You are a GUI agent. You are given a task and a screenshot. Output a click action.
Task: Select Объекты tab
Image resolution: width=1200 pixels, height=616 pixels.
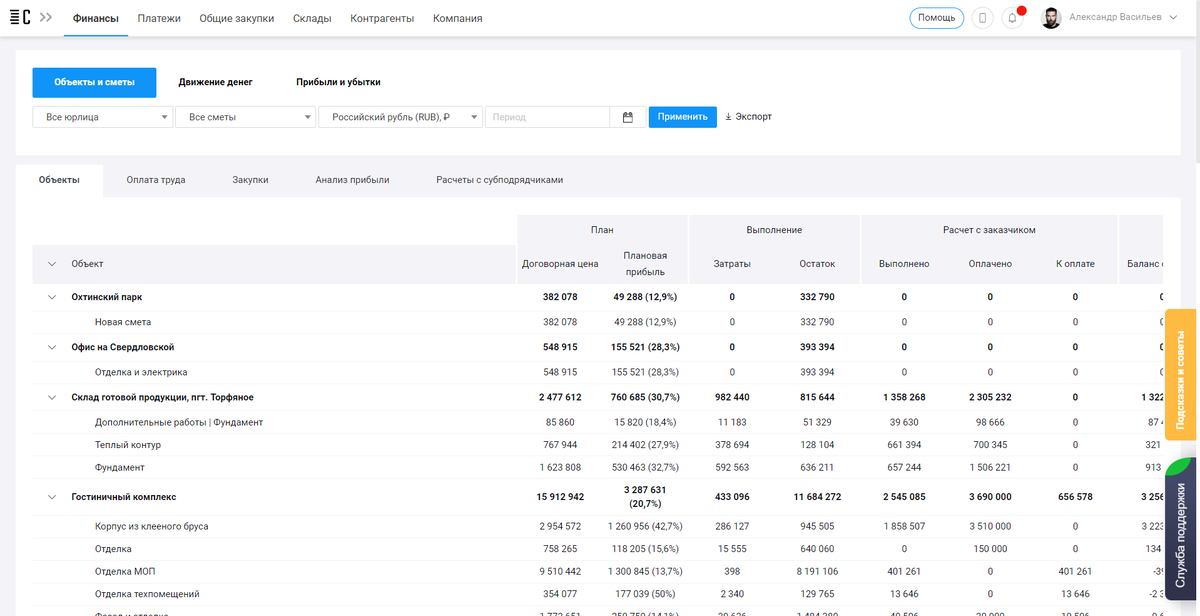(x=59, y=180)
